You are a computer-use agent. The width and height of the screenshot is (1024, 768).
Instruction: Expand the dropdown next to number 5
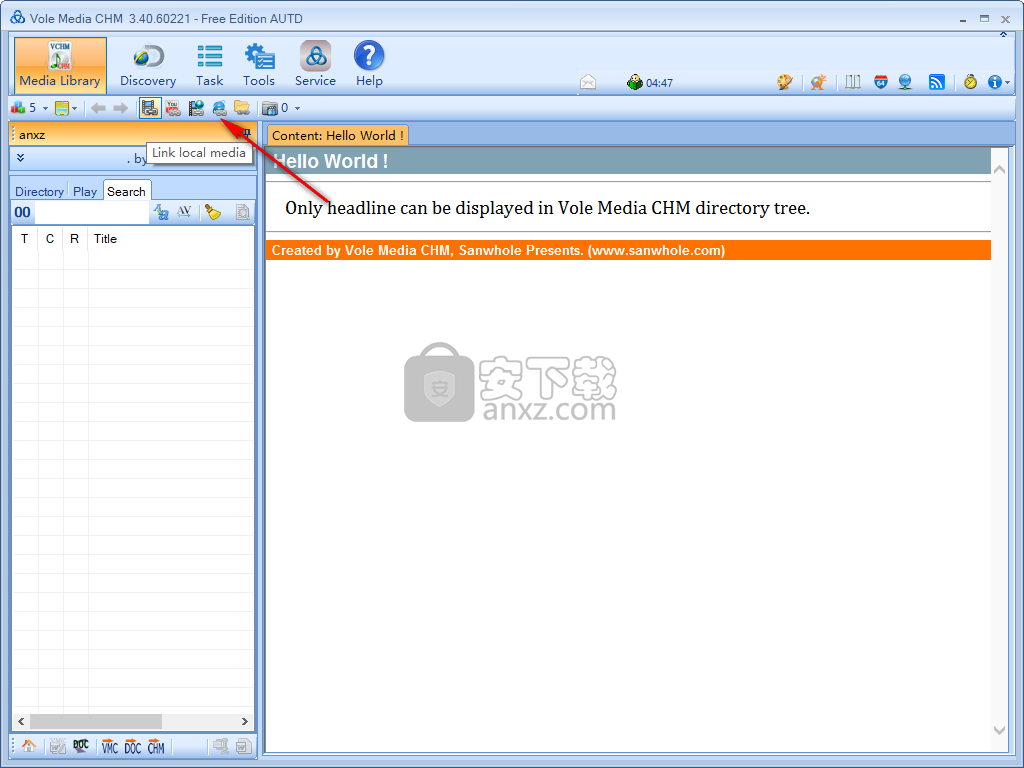(x=45, y=108)
